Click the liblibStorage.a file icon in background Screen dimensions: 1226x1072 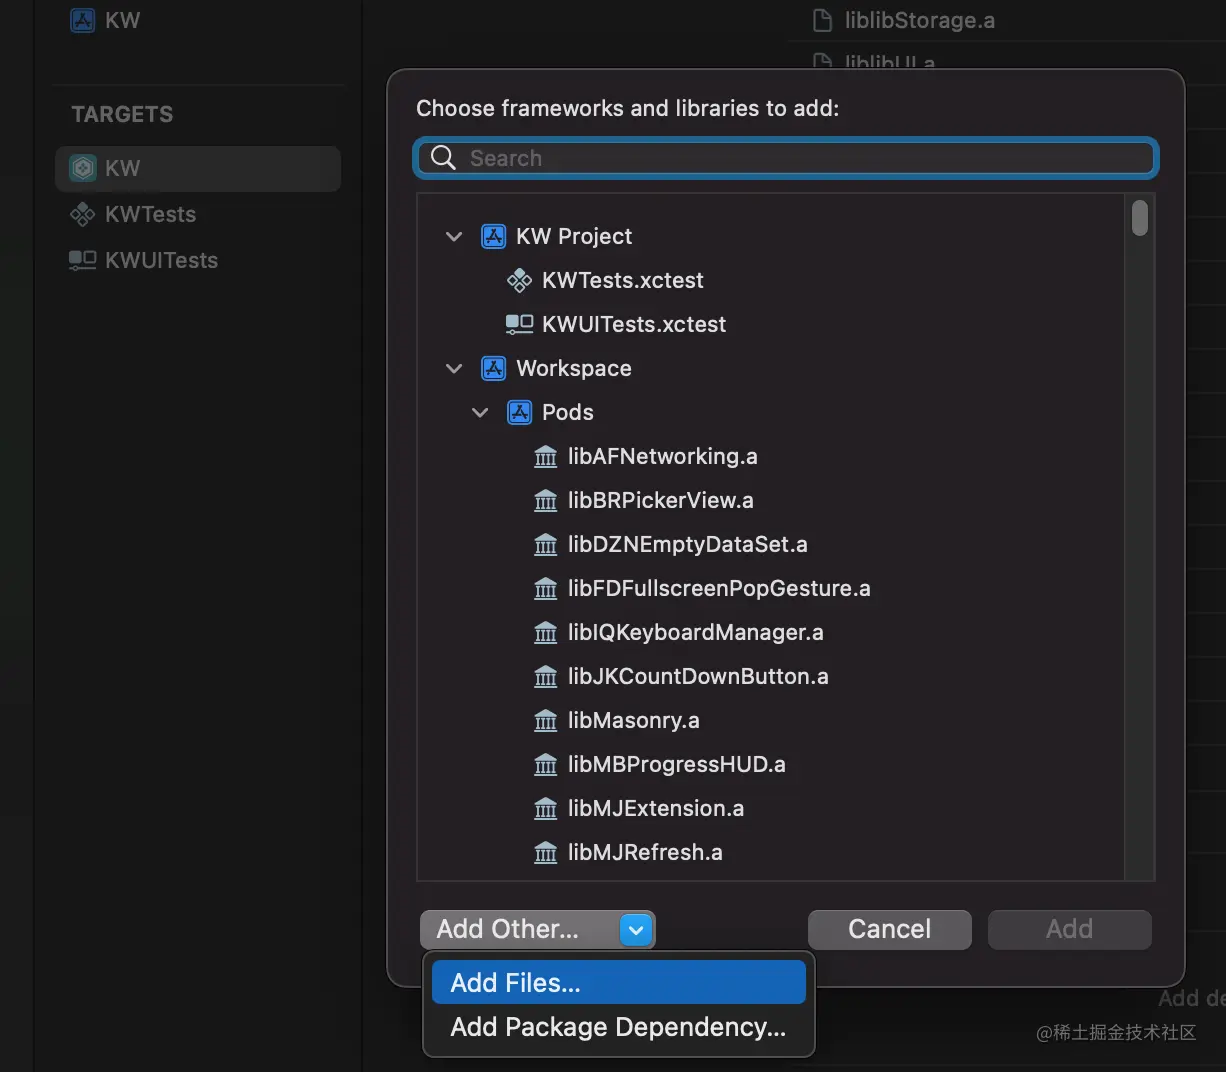822,20
